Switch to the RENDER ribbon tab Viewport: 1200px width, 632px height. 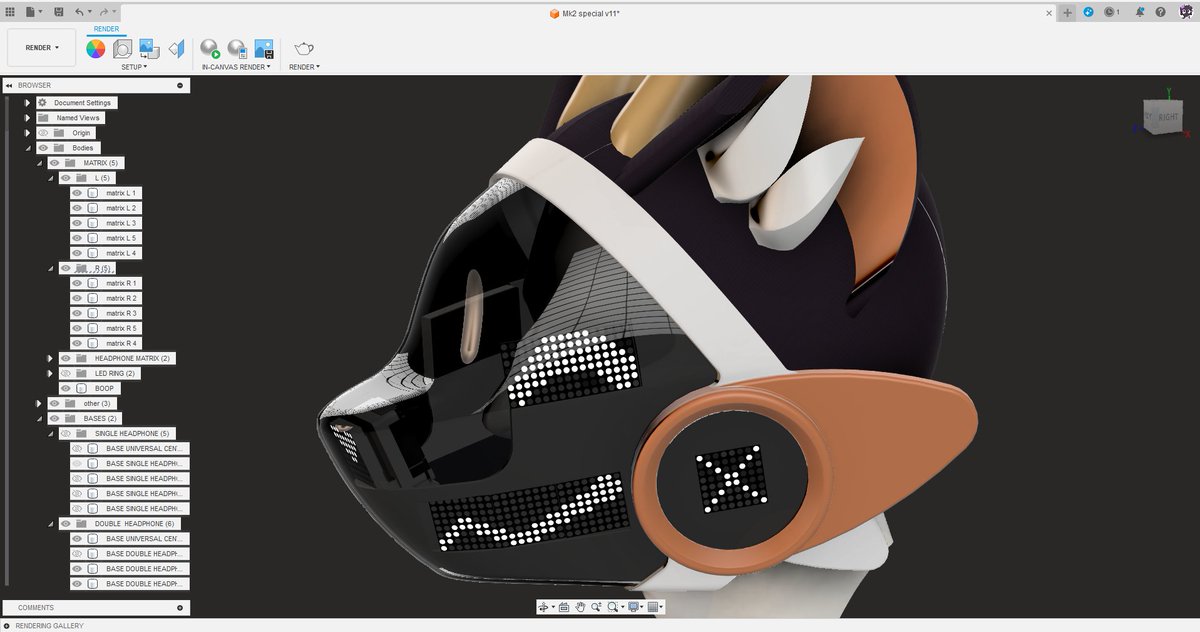pos(106,29)
